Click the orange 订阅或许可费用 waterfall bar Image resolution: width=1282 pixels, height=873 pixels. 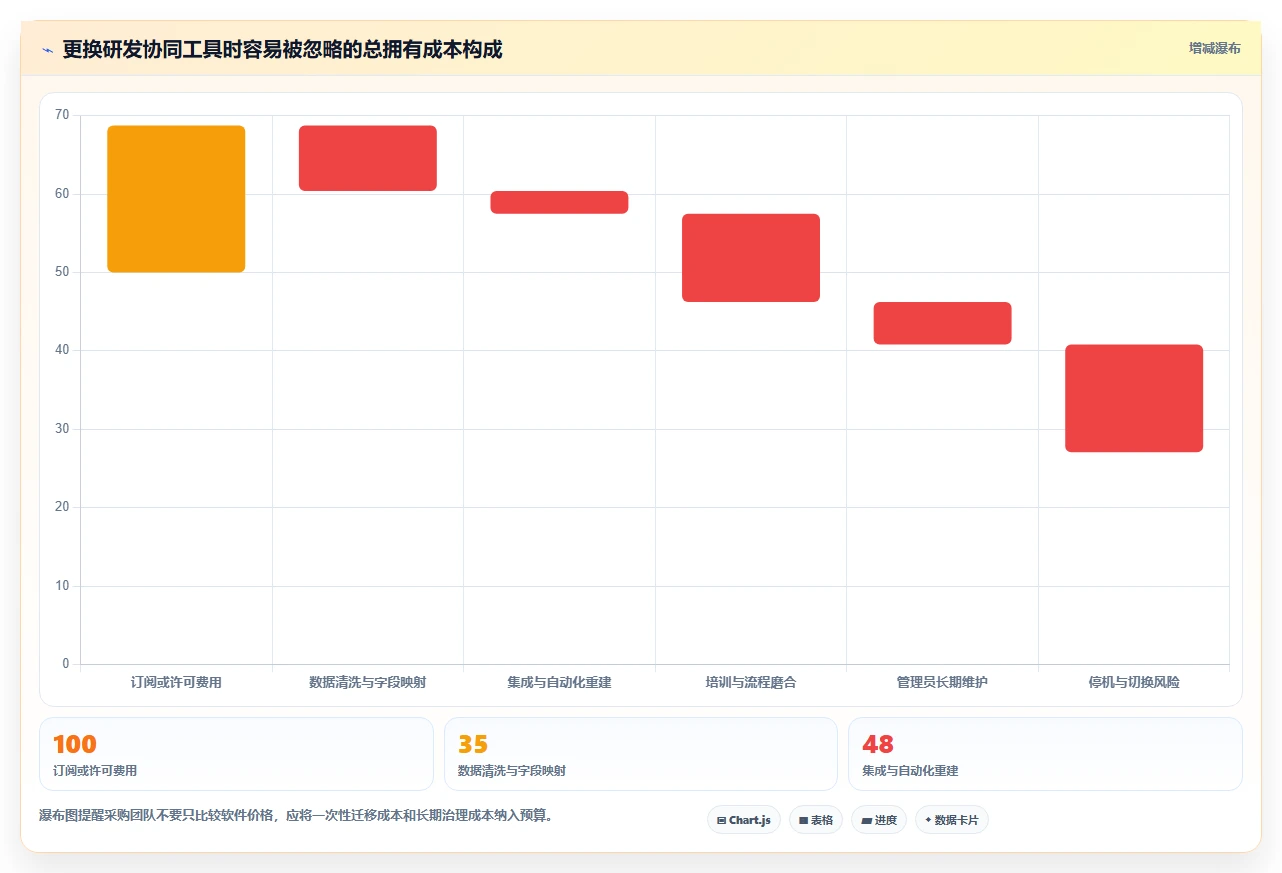pos(176,199)
